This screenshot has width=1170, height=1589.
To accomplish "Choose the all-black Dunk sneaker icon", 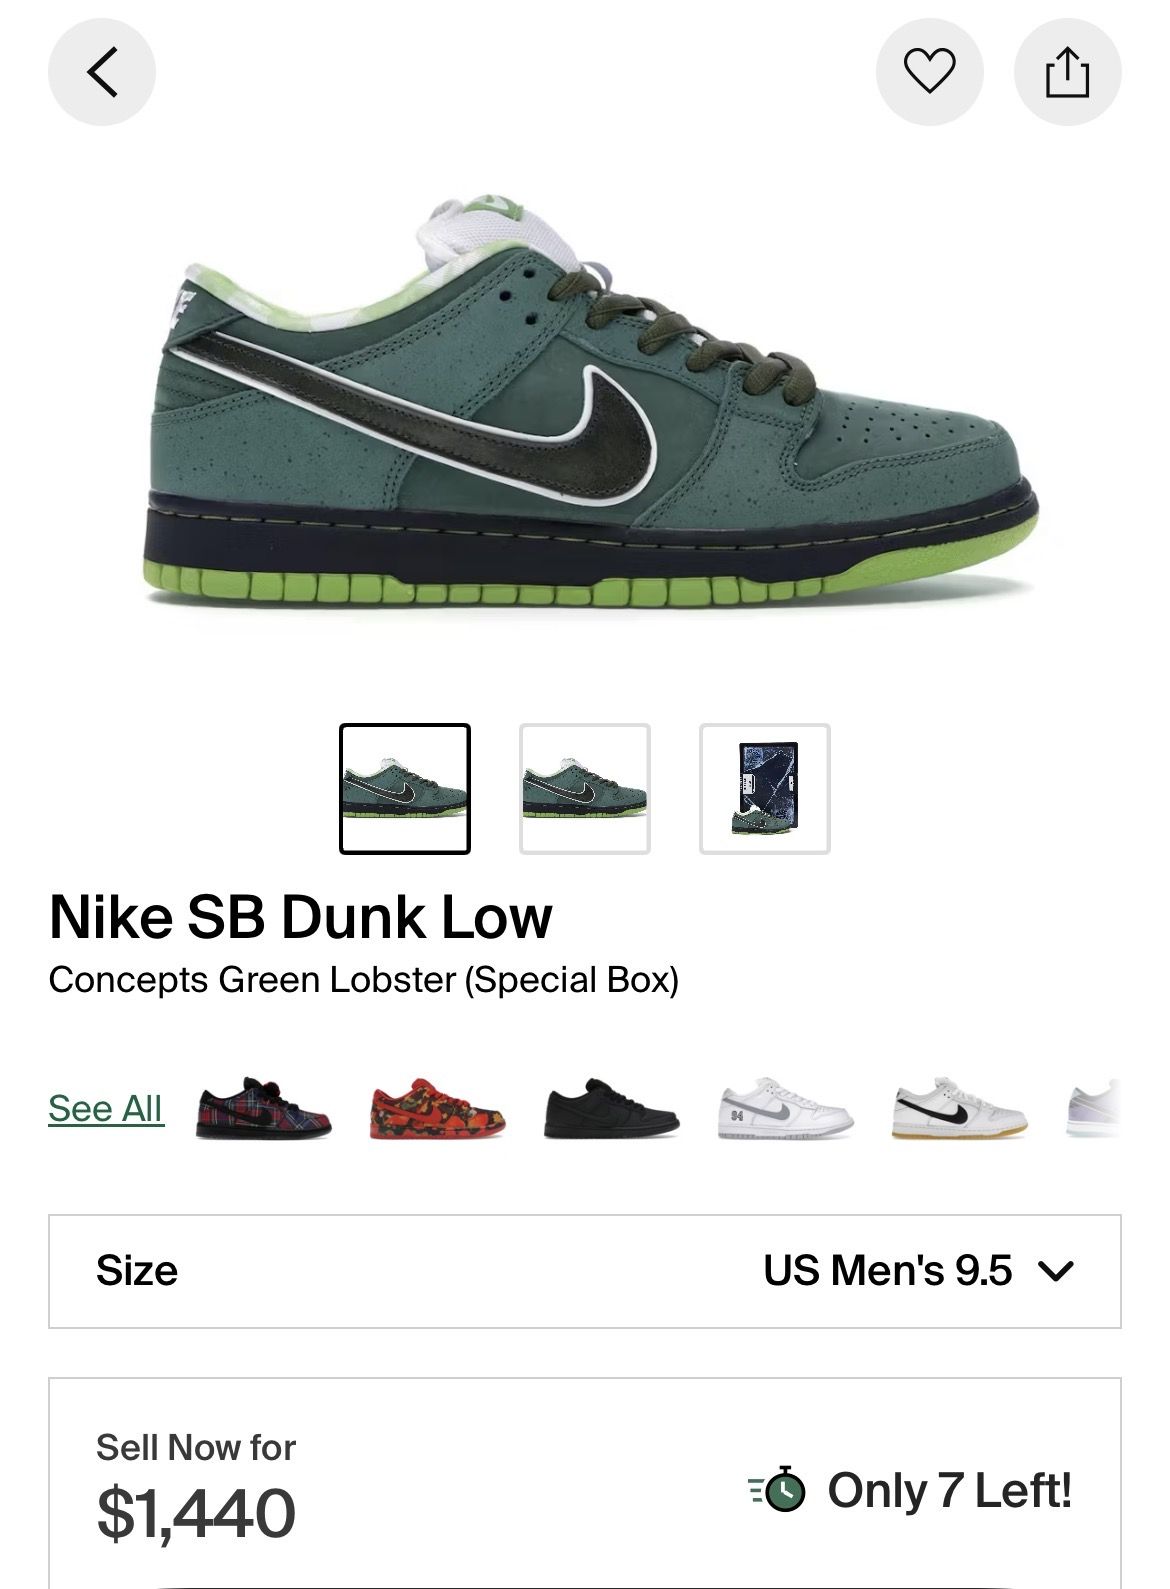I will point(612,1108).
